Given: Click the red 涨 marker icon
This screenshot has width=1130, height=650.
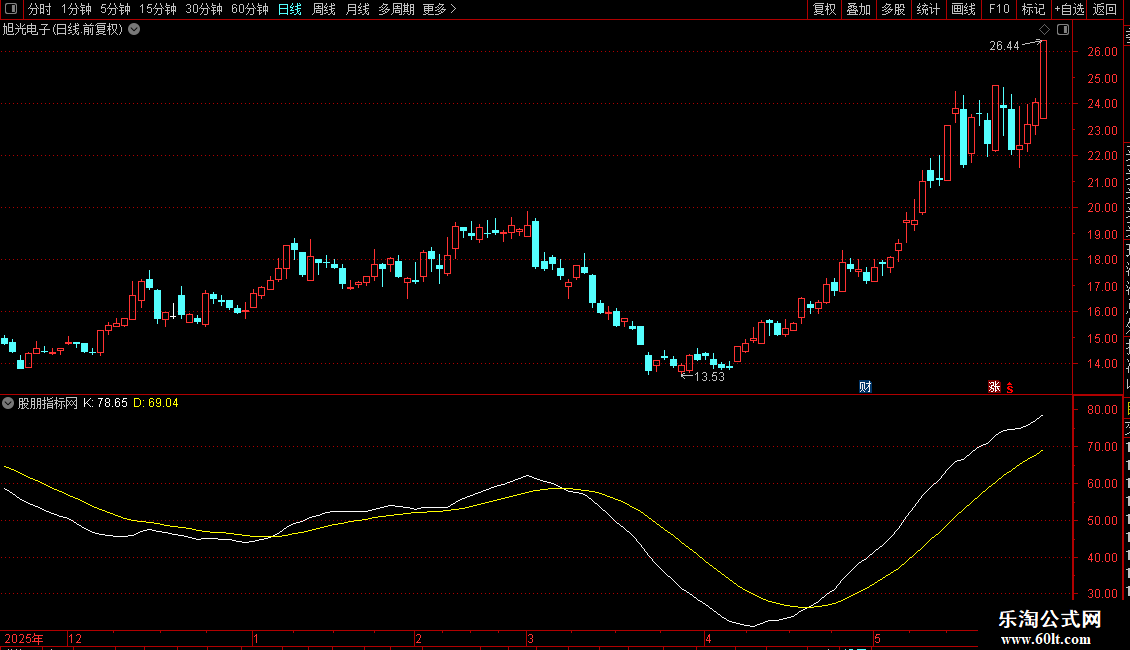Looking at the screenshot, I should pyautogui.click(x=995, y=387).
